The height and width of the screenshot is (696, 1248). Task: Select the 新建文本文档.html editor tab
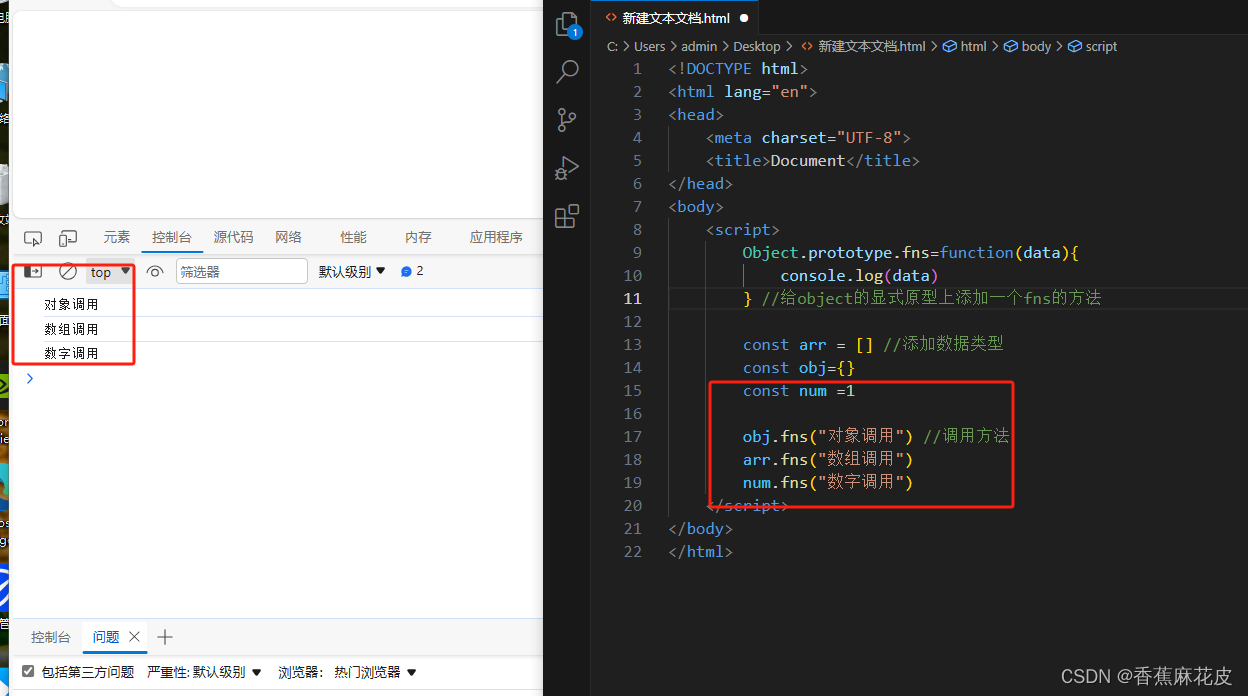(676, 18)
